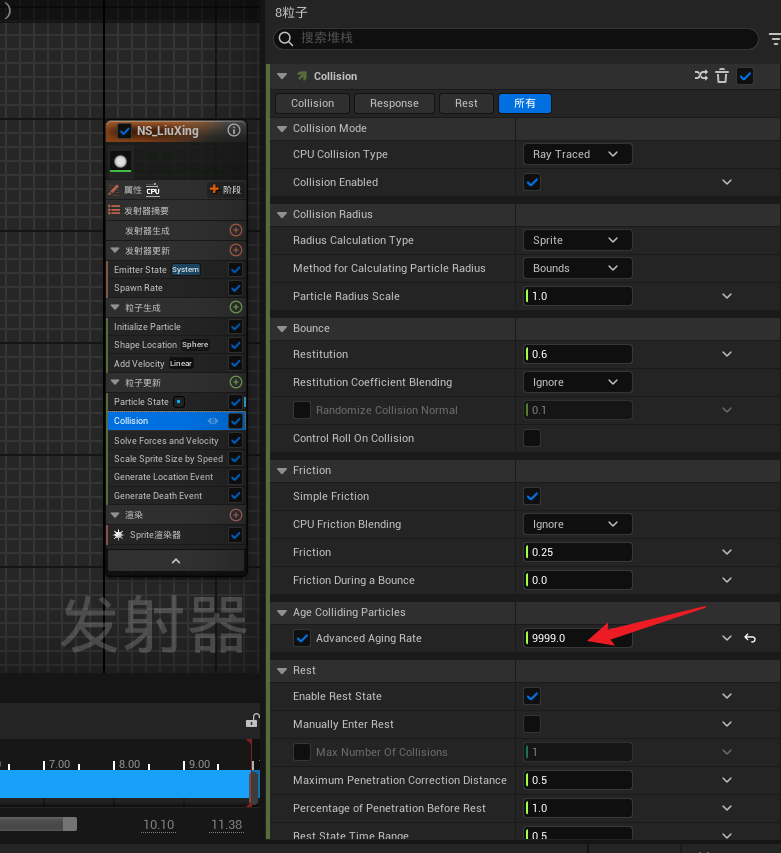This screenshot has width=781, height=853.
Task: Click the Advanced Aging Rate value field
Action: [x=578, y=638]
